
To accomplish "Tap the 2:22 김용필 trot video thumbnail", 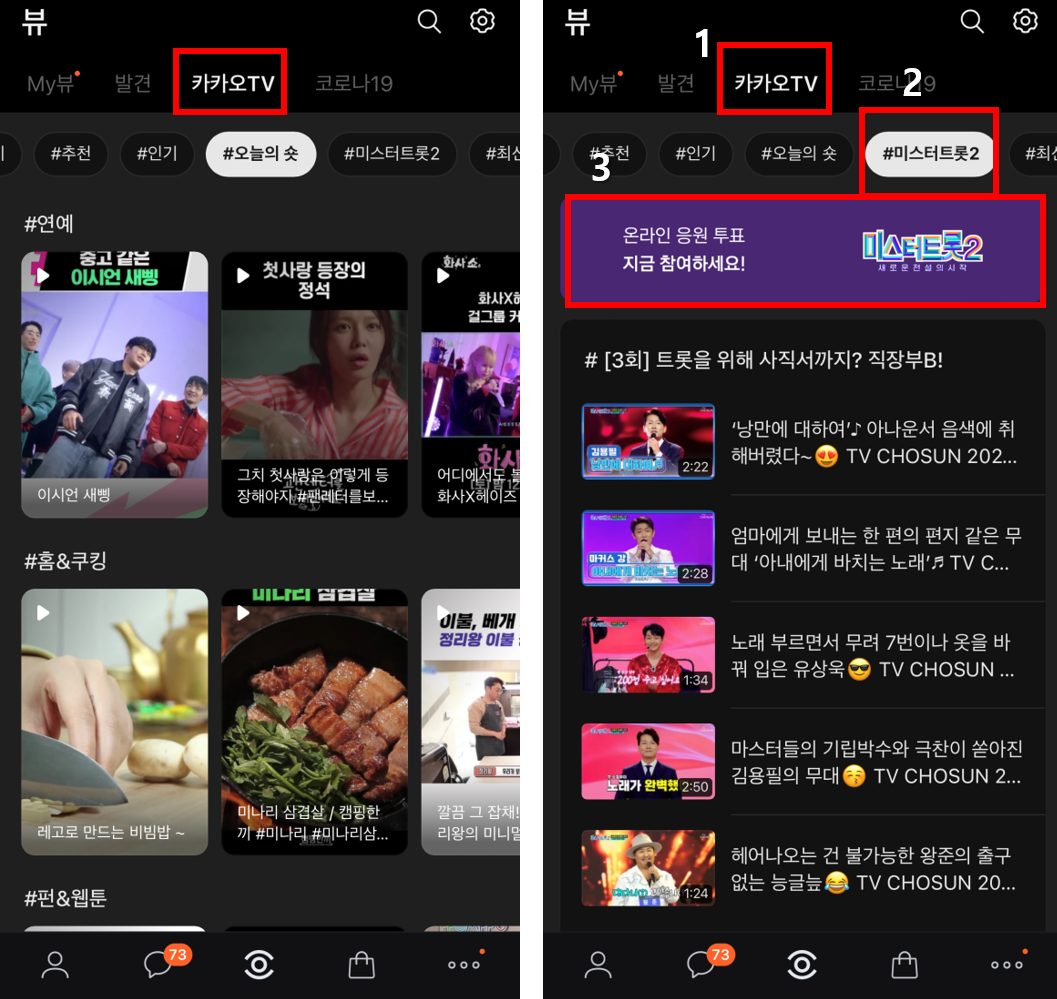I will pyautogui.click(x=648, y=441).
